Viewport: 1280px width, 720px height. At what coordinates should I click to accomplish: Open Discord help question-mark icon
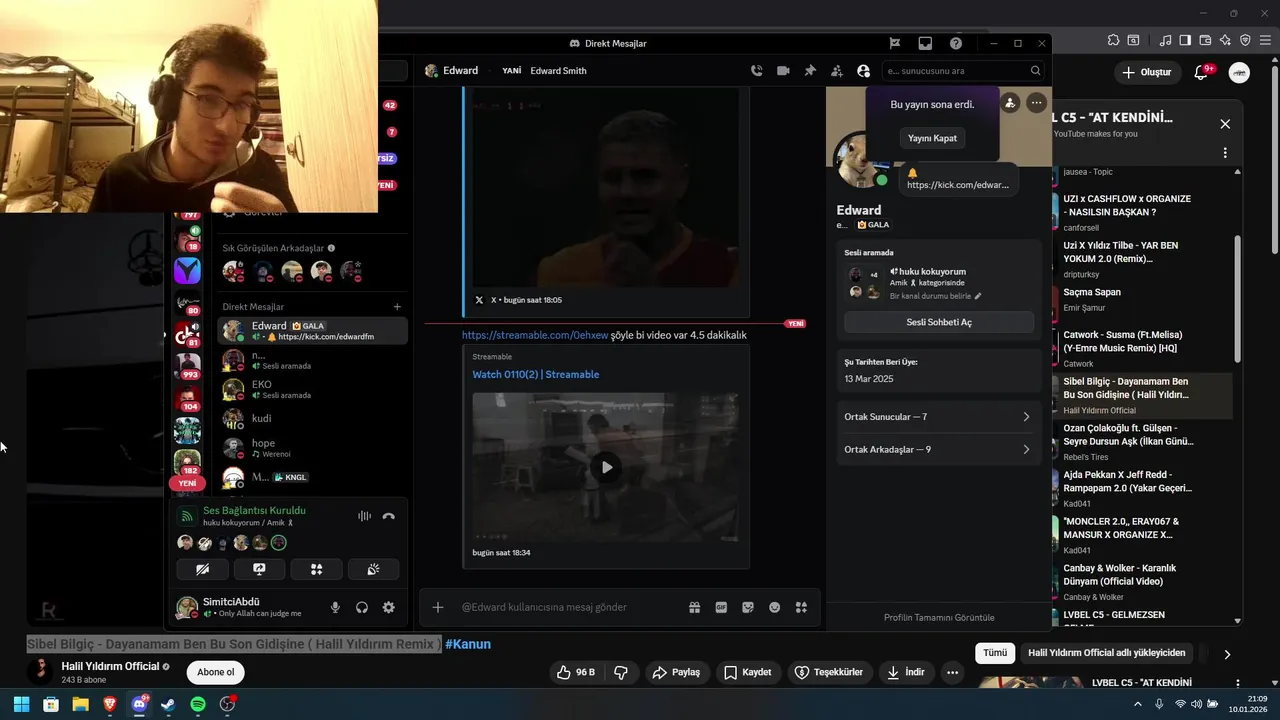point(956,43)
